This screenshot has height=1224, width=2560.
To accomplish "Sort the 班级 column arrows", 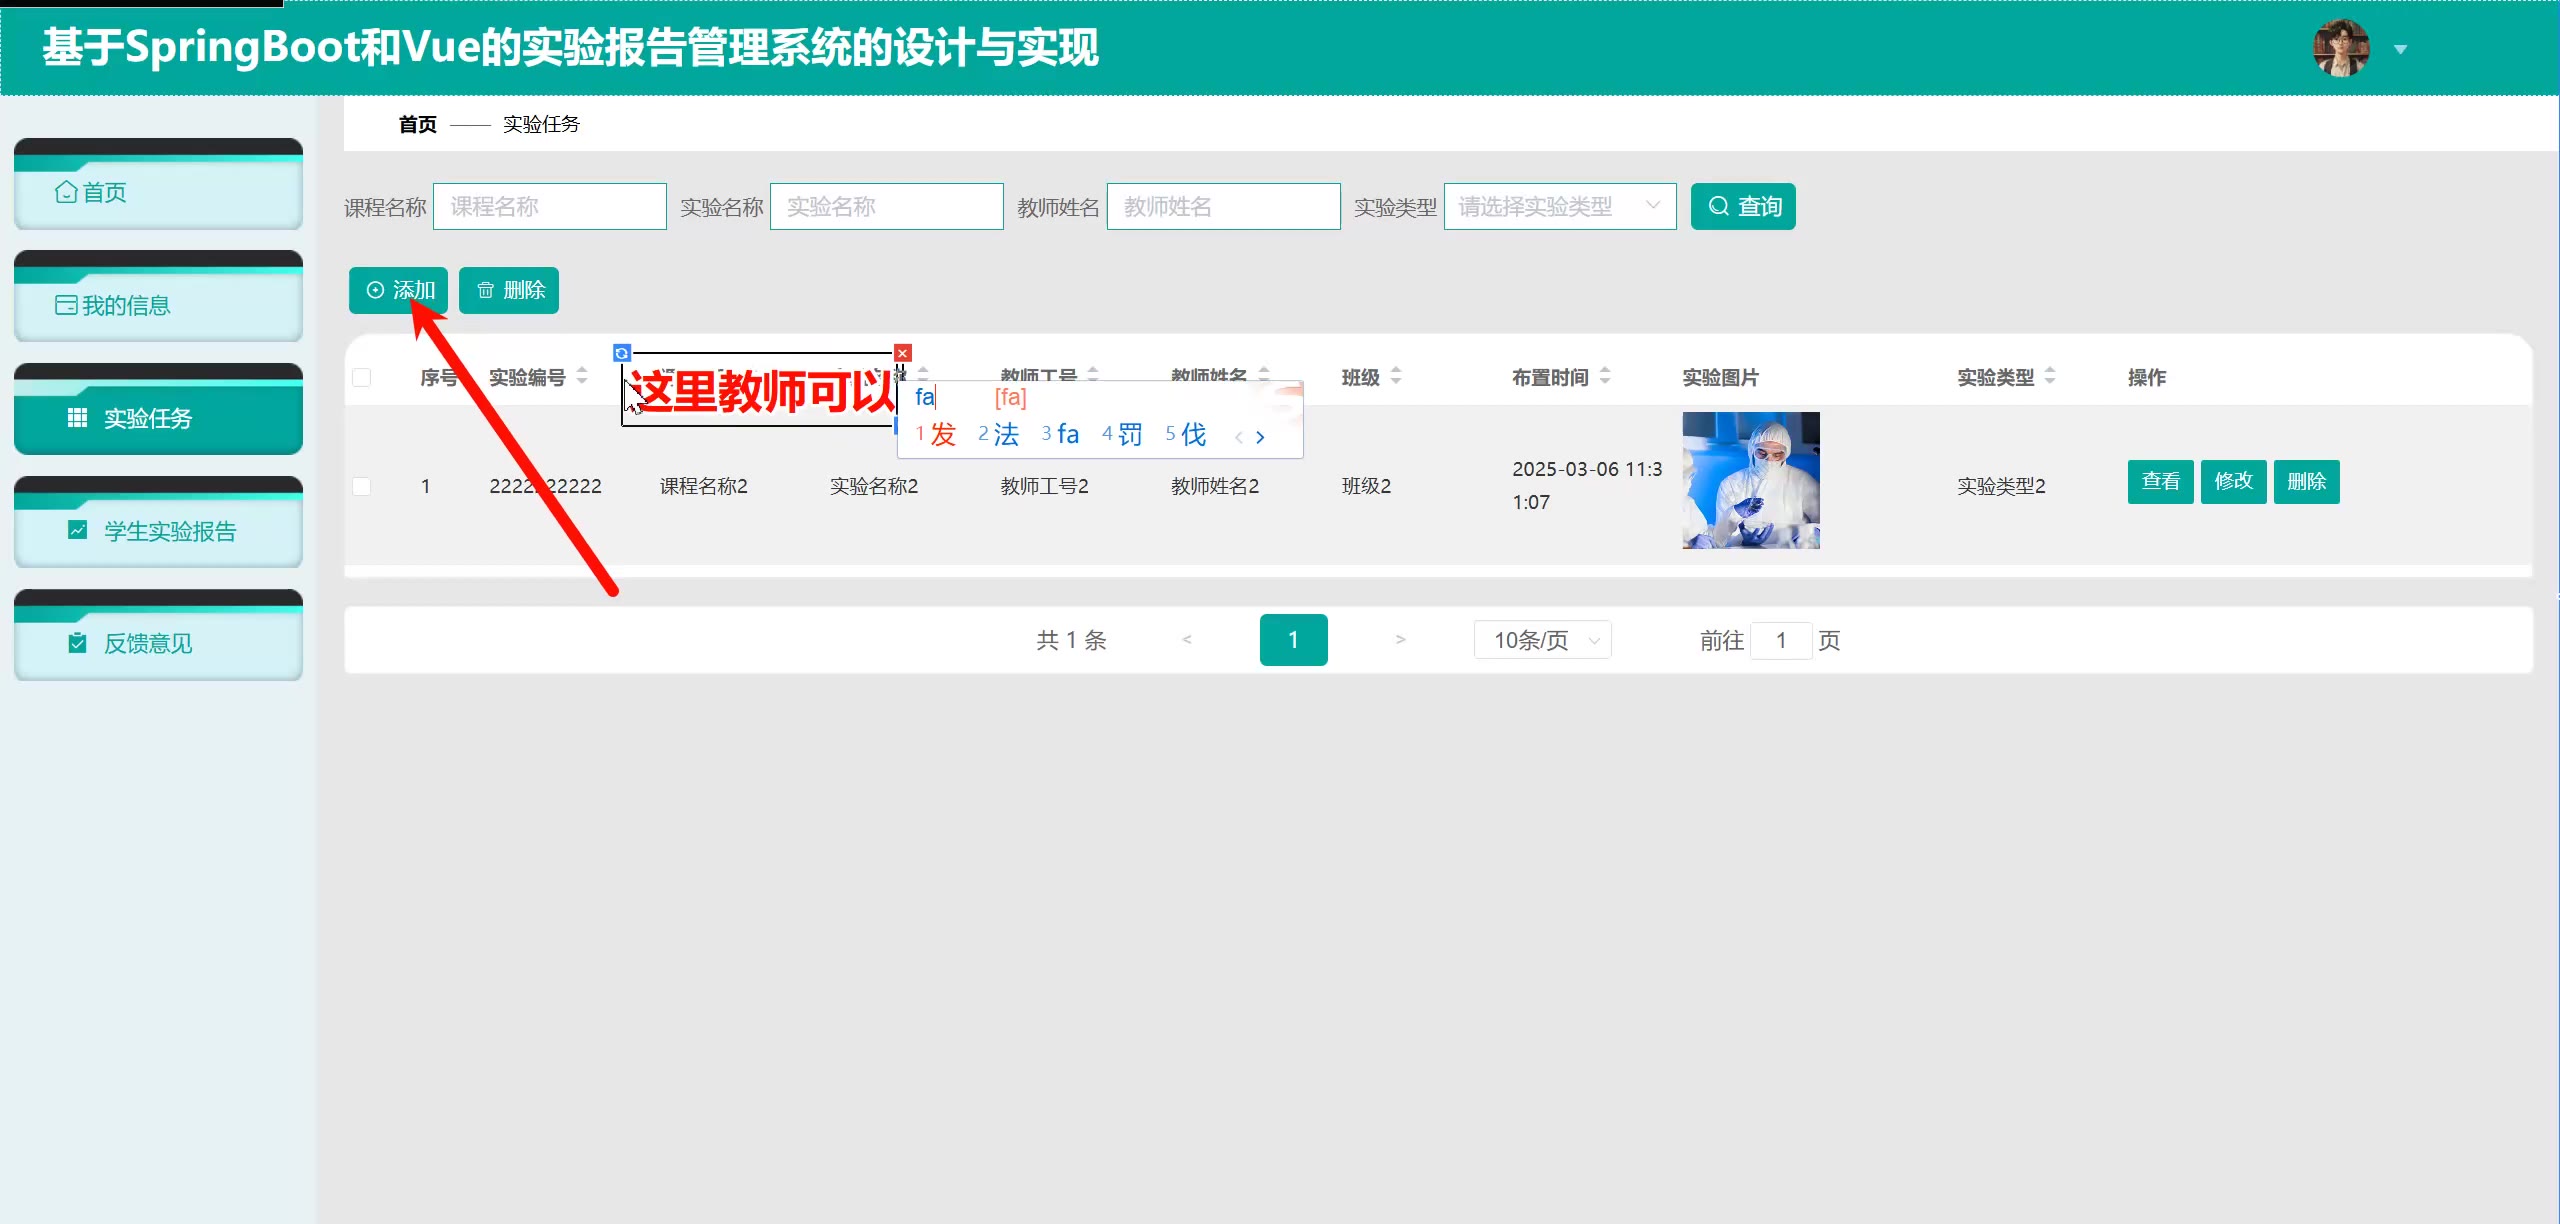I will click(1396, 377).
